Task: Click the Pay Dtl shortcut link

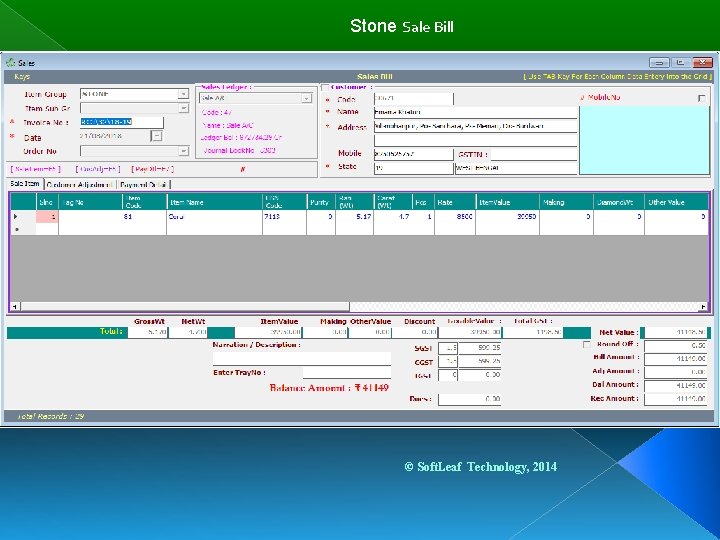Action: 152,169
